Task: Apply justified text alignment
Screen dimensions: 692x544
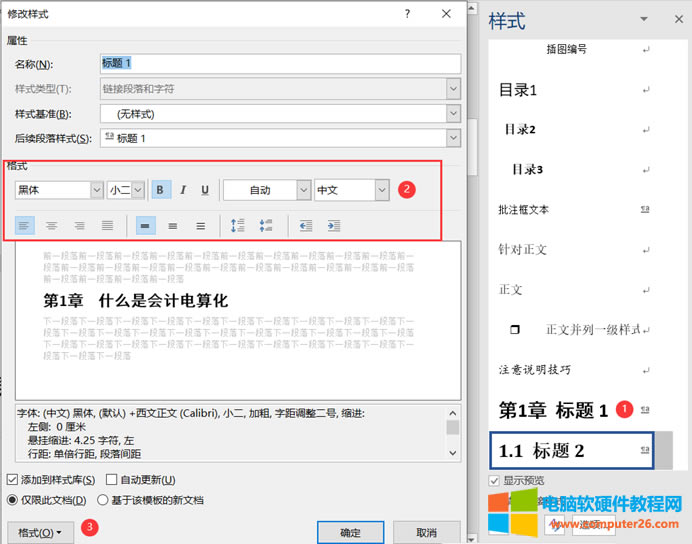Action: [107, 226]
